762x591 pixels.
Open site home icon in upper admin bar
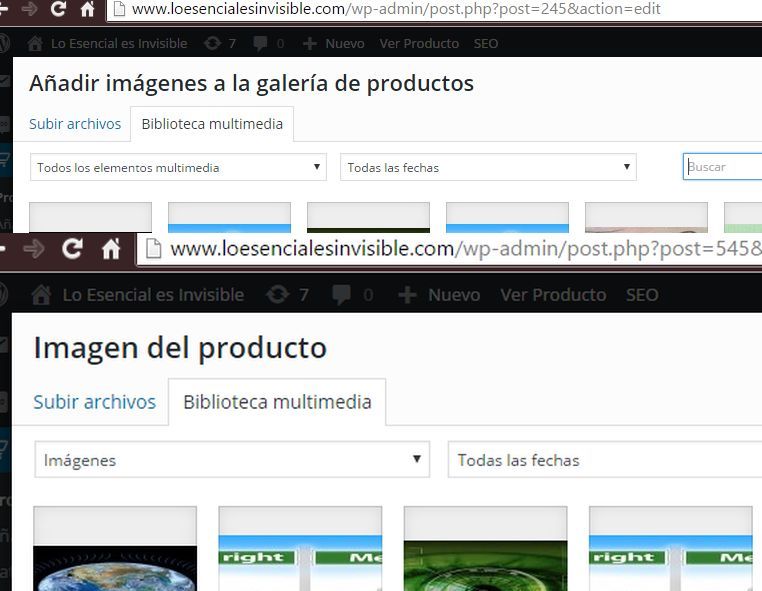pos(35,43)
